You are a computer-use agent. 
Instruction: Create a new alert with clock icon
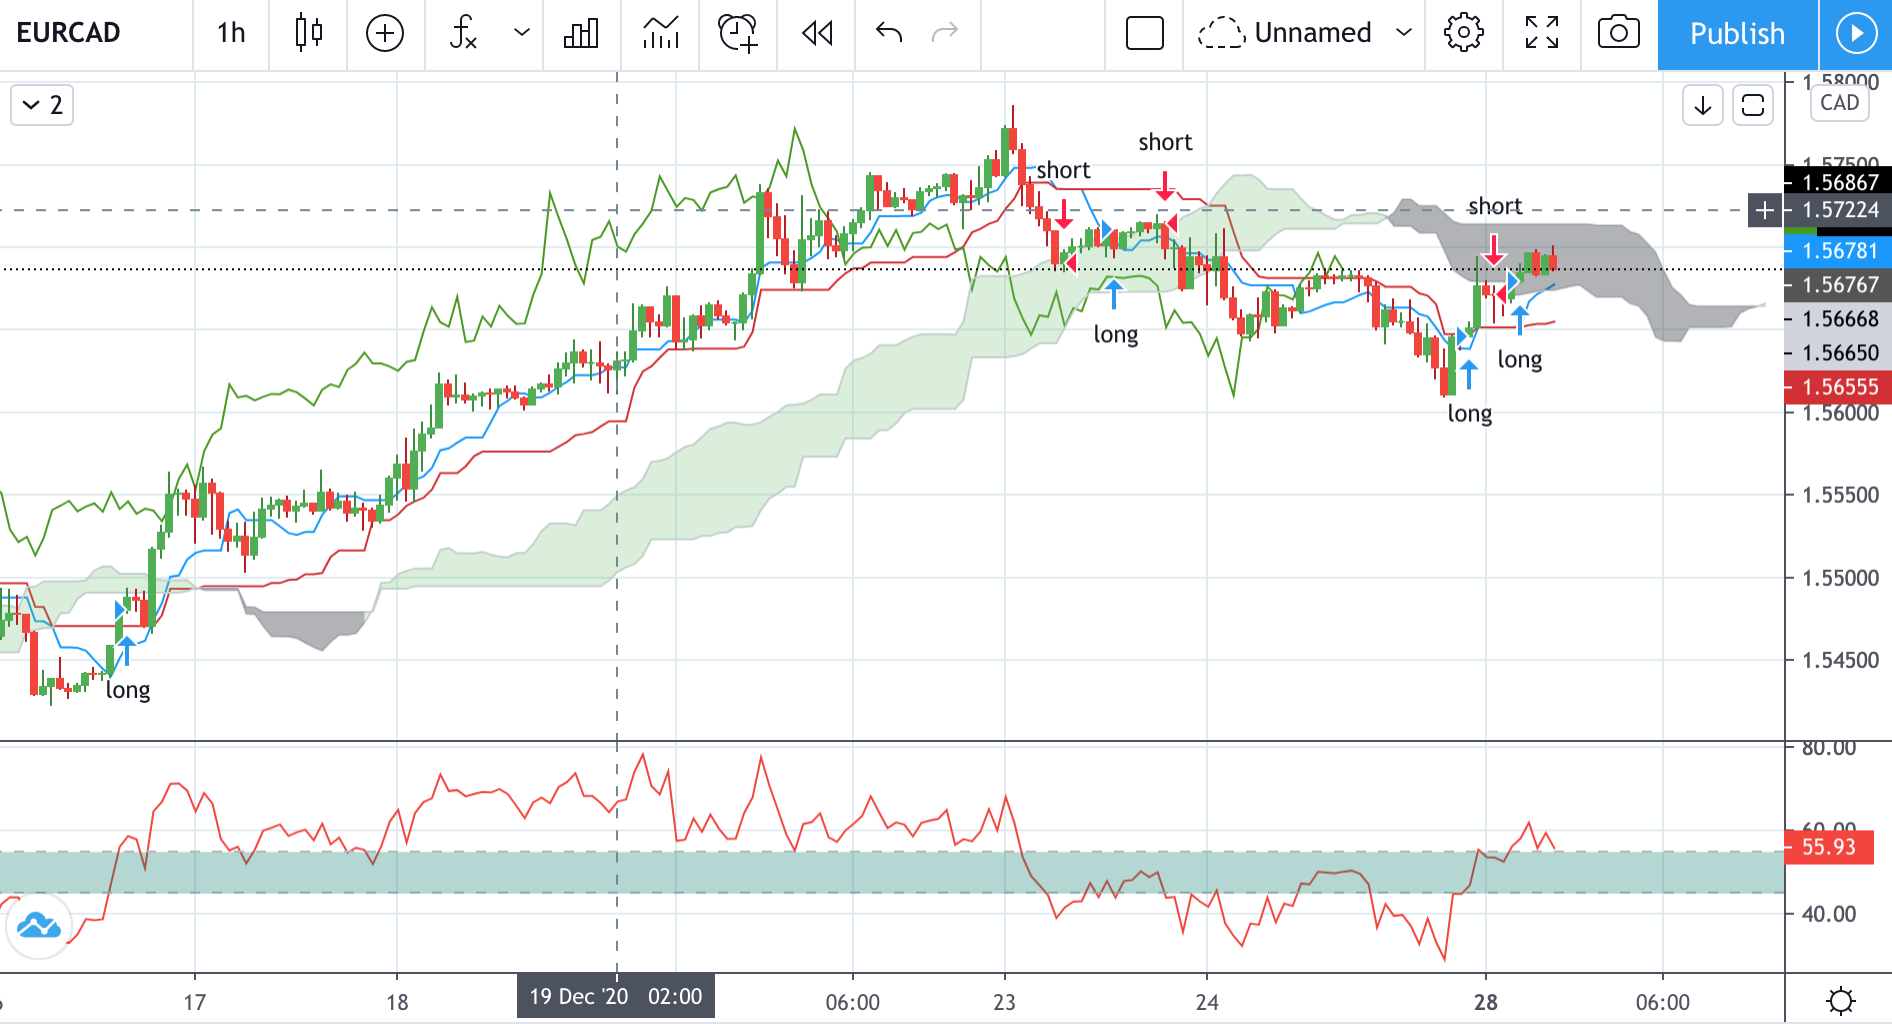[x=738, y=33]
